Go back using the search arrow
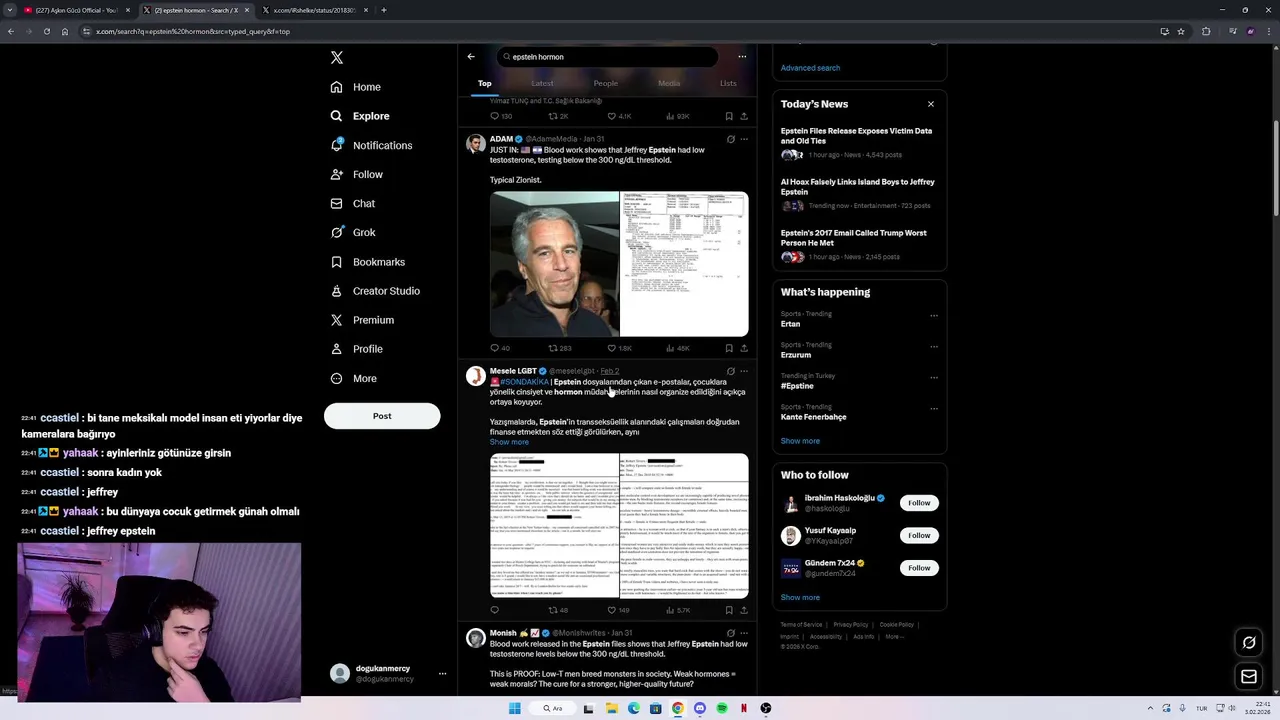This screenshot has height=720, width=1280. pos(471,57)
